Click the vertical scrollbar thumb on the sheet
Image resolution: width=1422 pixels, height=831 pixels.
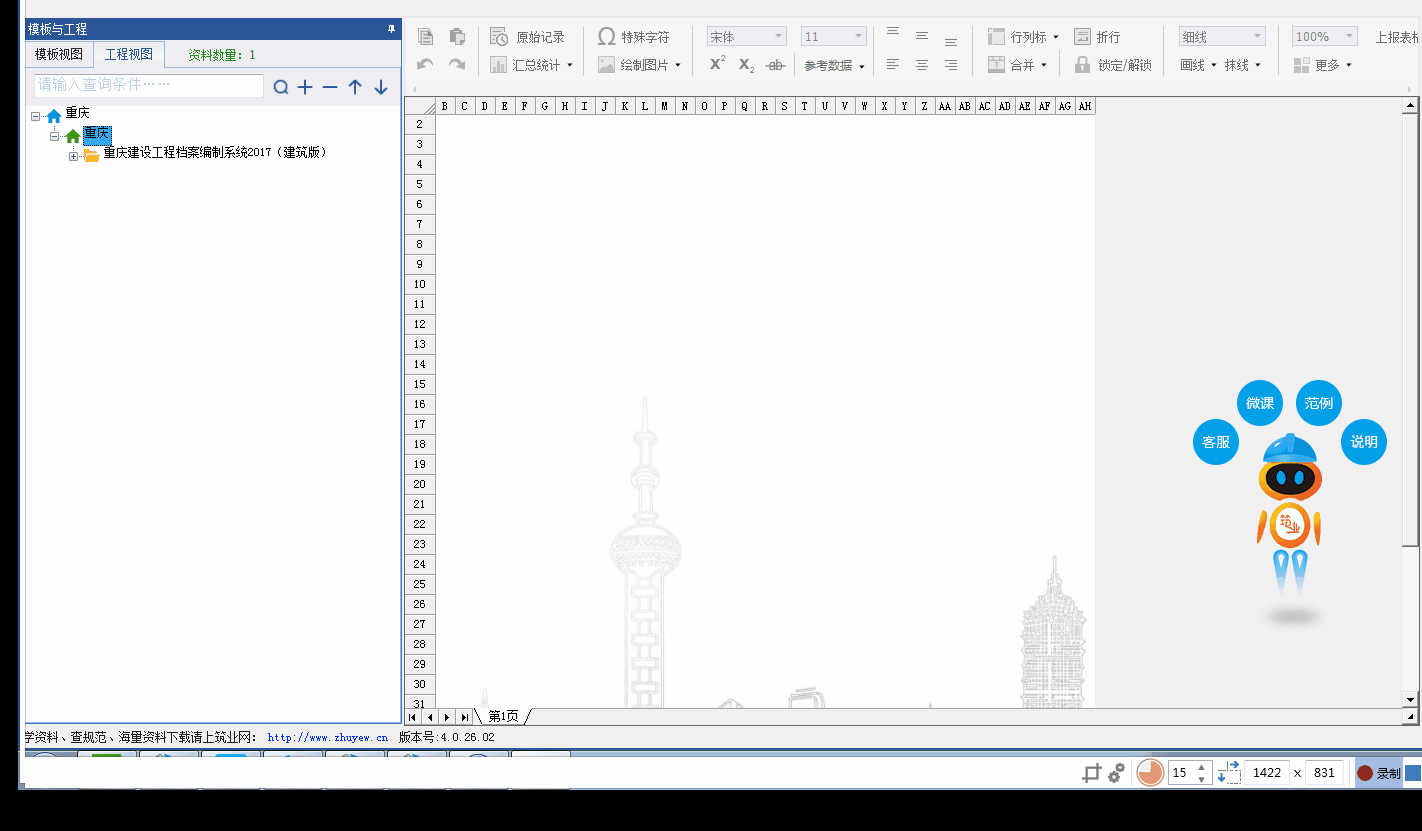tap(1410, 330)
